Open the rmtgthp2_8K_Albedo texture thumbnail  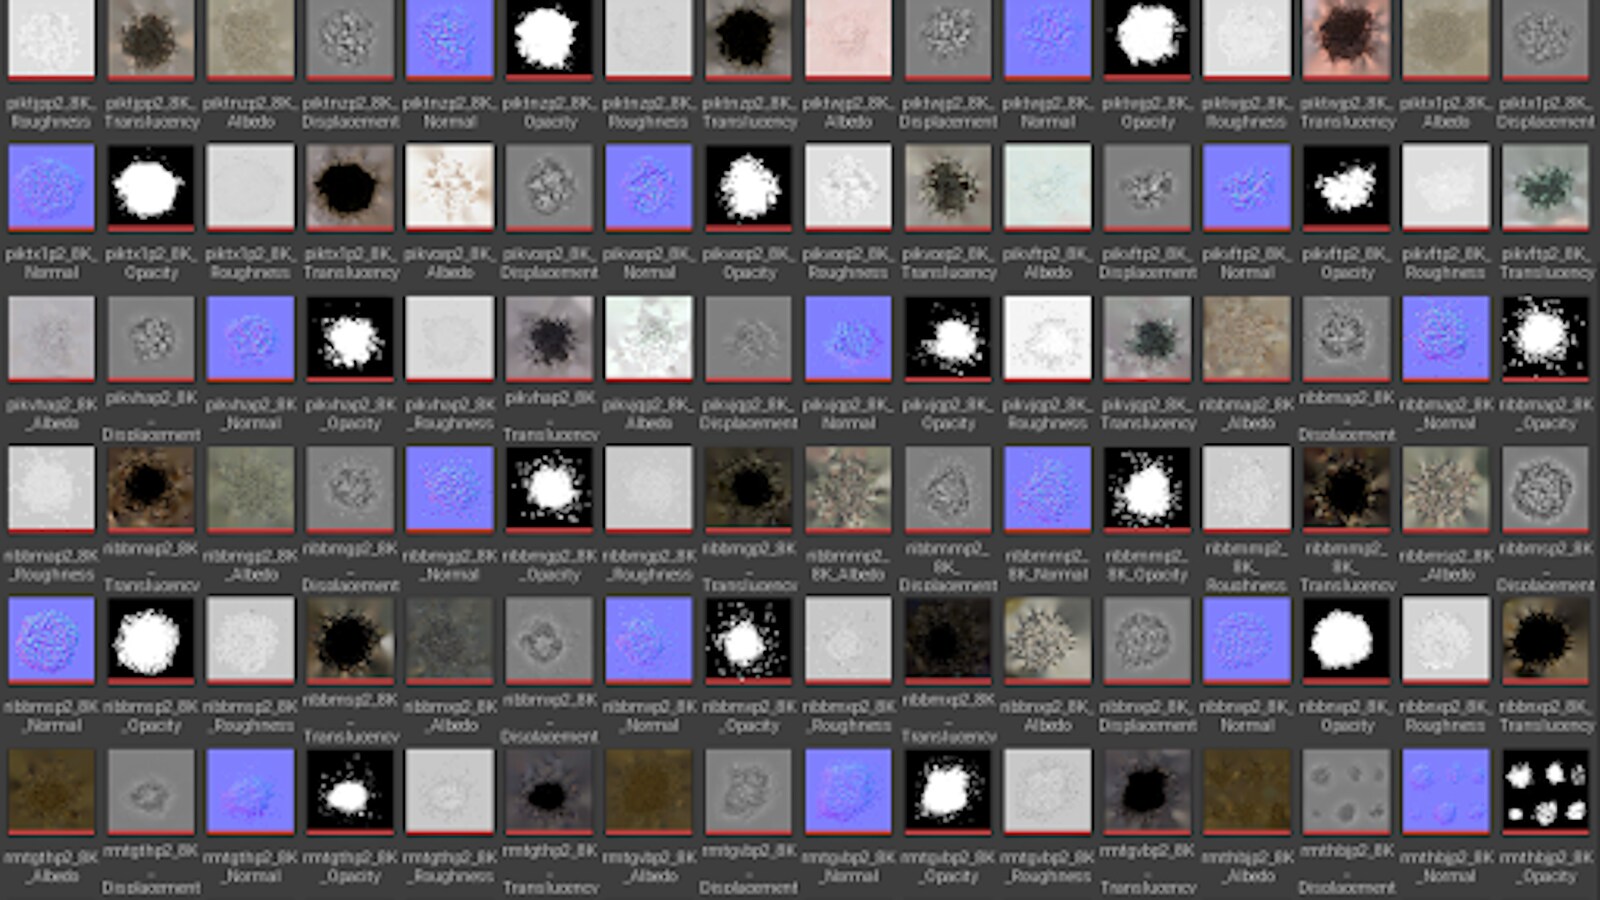click(x=51, y=791)
